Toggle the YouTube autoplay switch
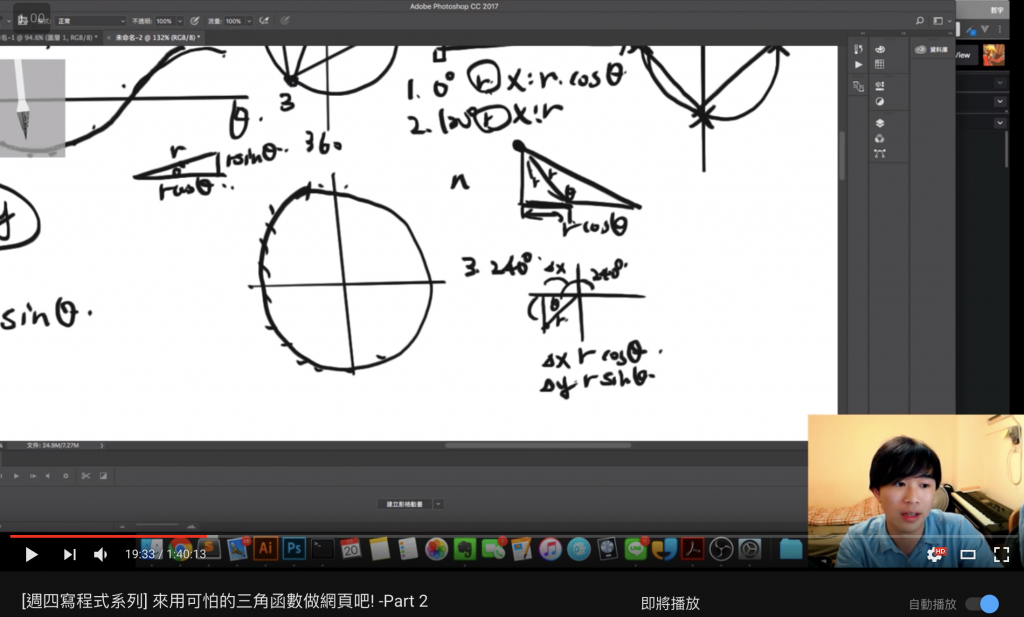The height and width of the screenshot is (617, 1024). point(983,604)
